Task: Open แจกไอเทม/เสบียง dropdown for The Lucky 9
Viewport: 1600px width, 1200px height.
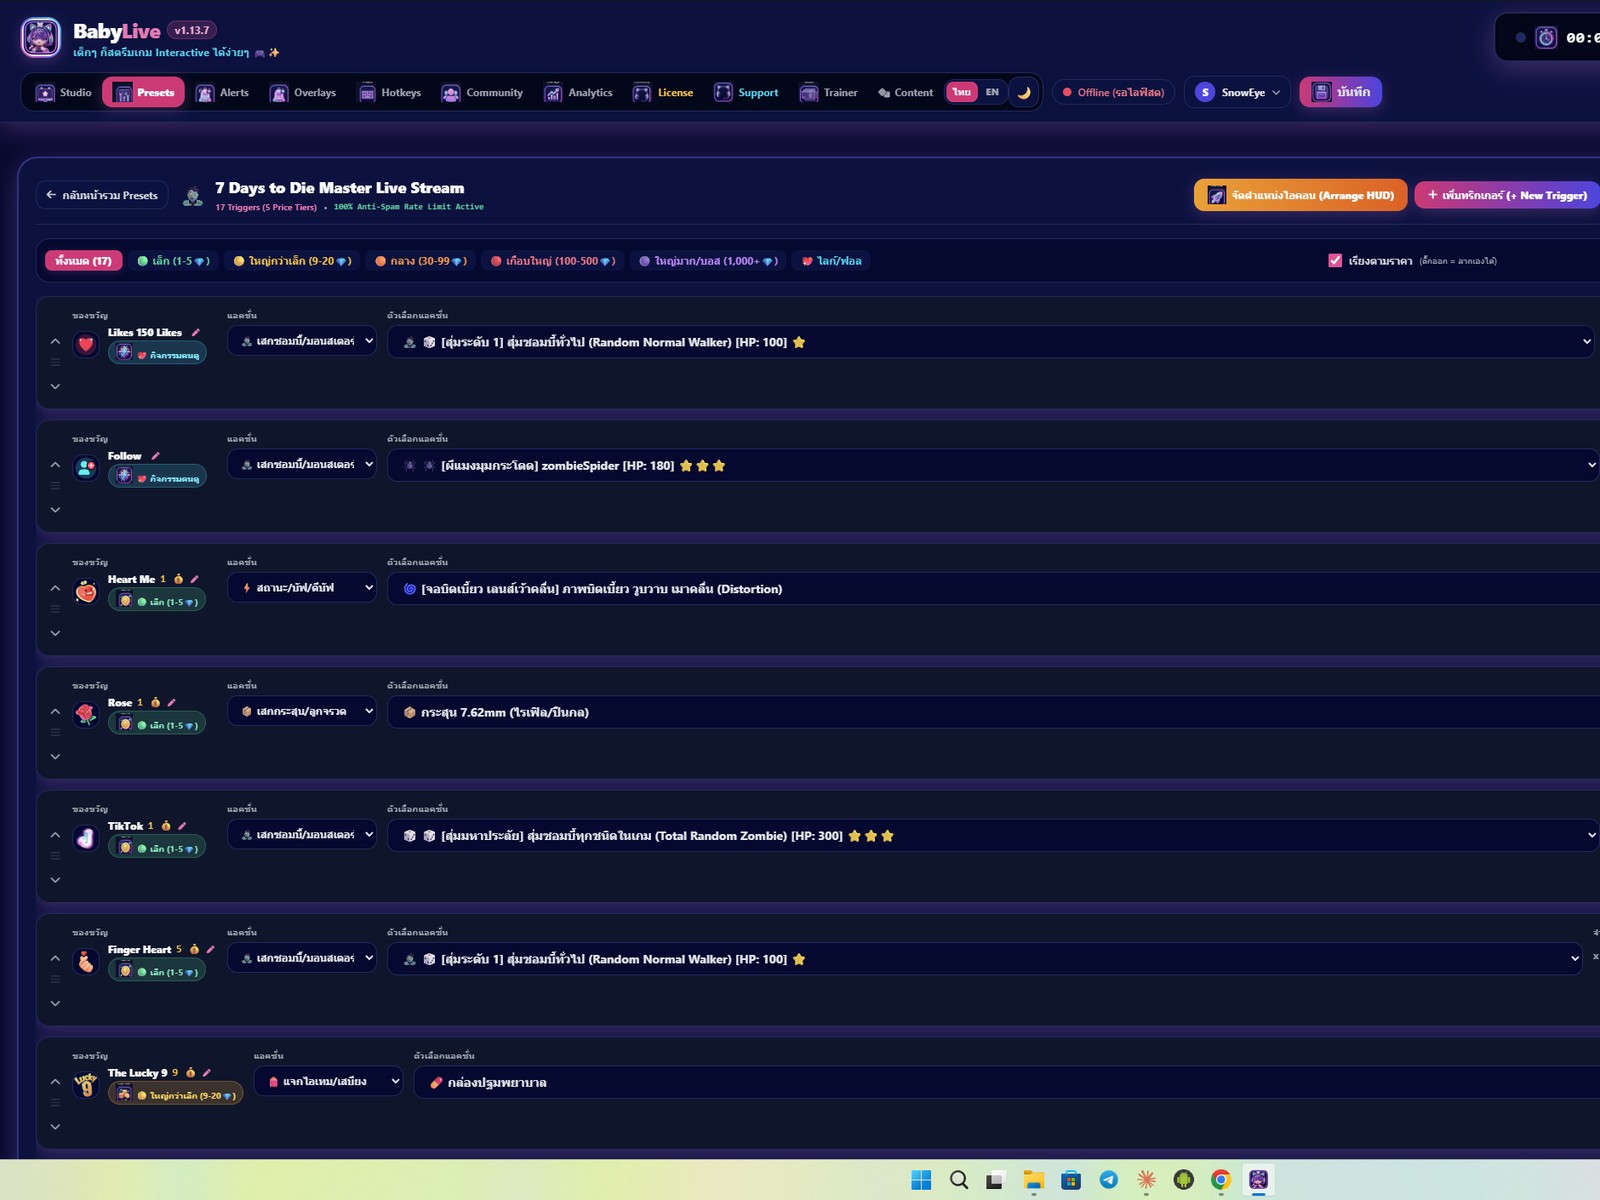Action: click(x=328, y=1081)
